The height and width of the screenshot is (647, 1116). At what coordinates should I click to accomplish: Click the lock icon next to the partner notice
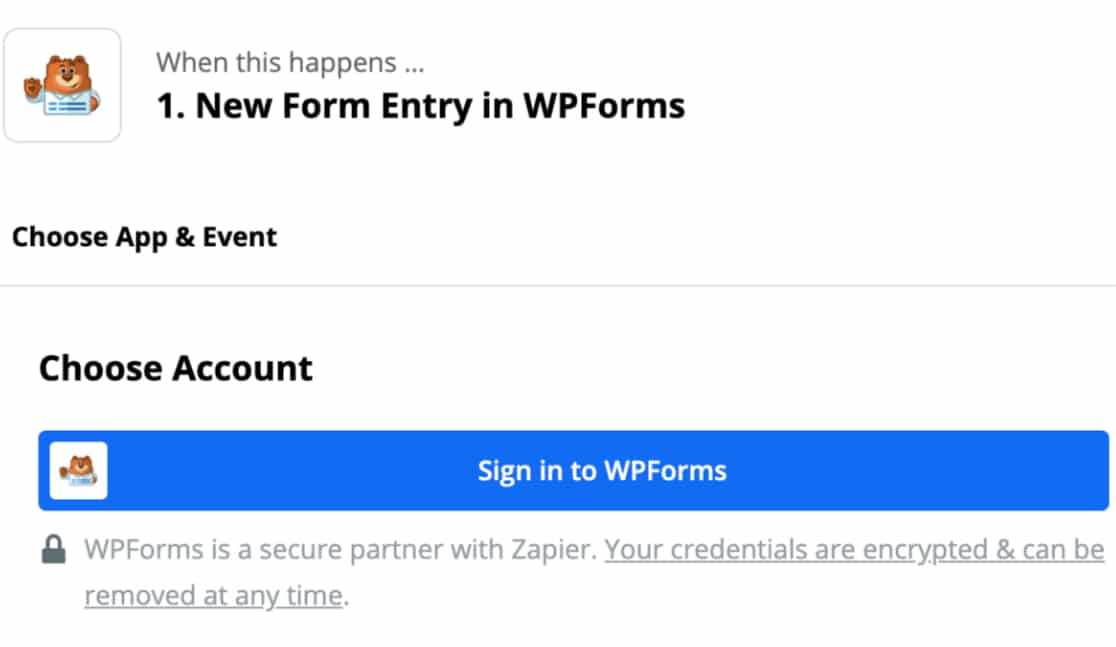pos(51,548)
